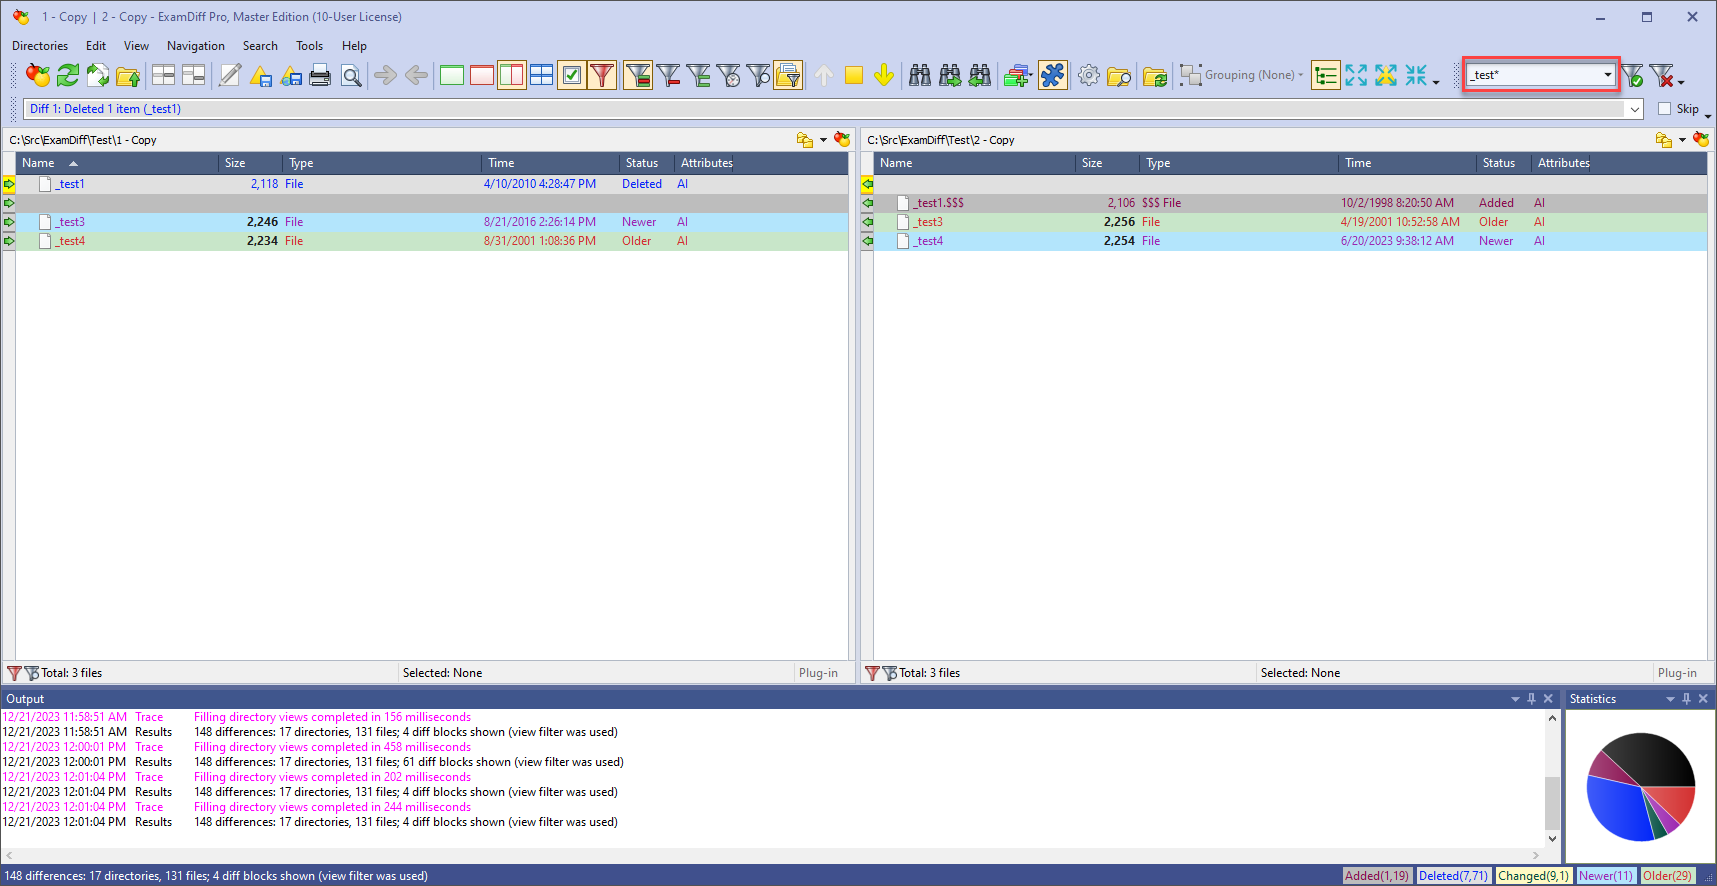This screenshot has height=886, width=1717.
Task: Show only the red right pane
Action: (482, 75)
